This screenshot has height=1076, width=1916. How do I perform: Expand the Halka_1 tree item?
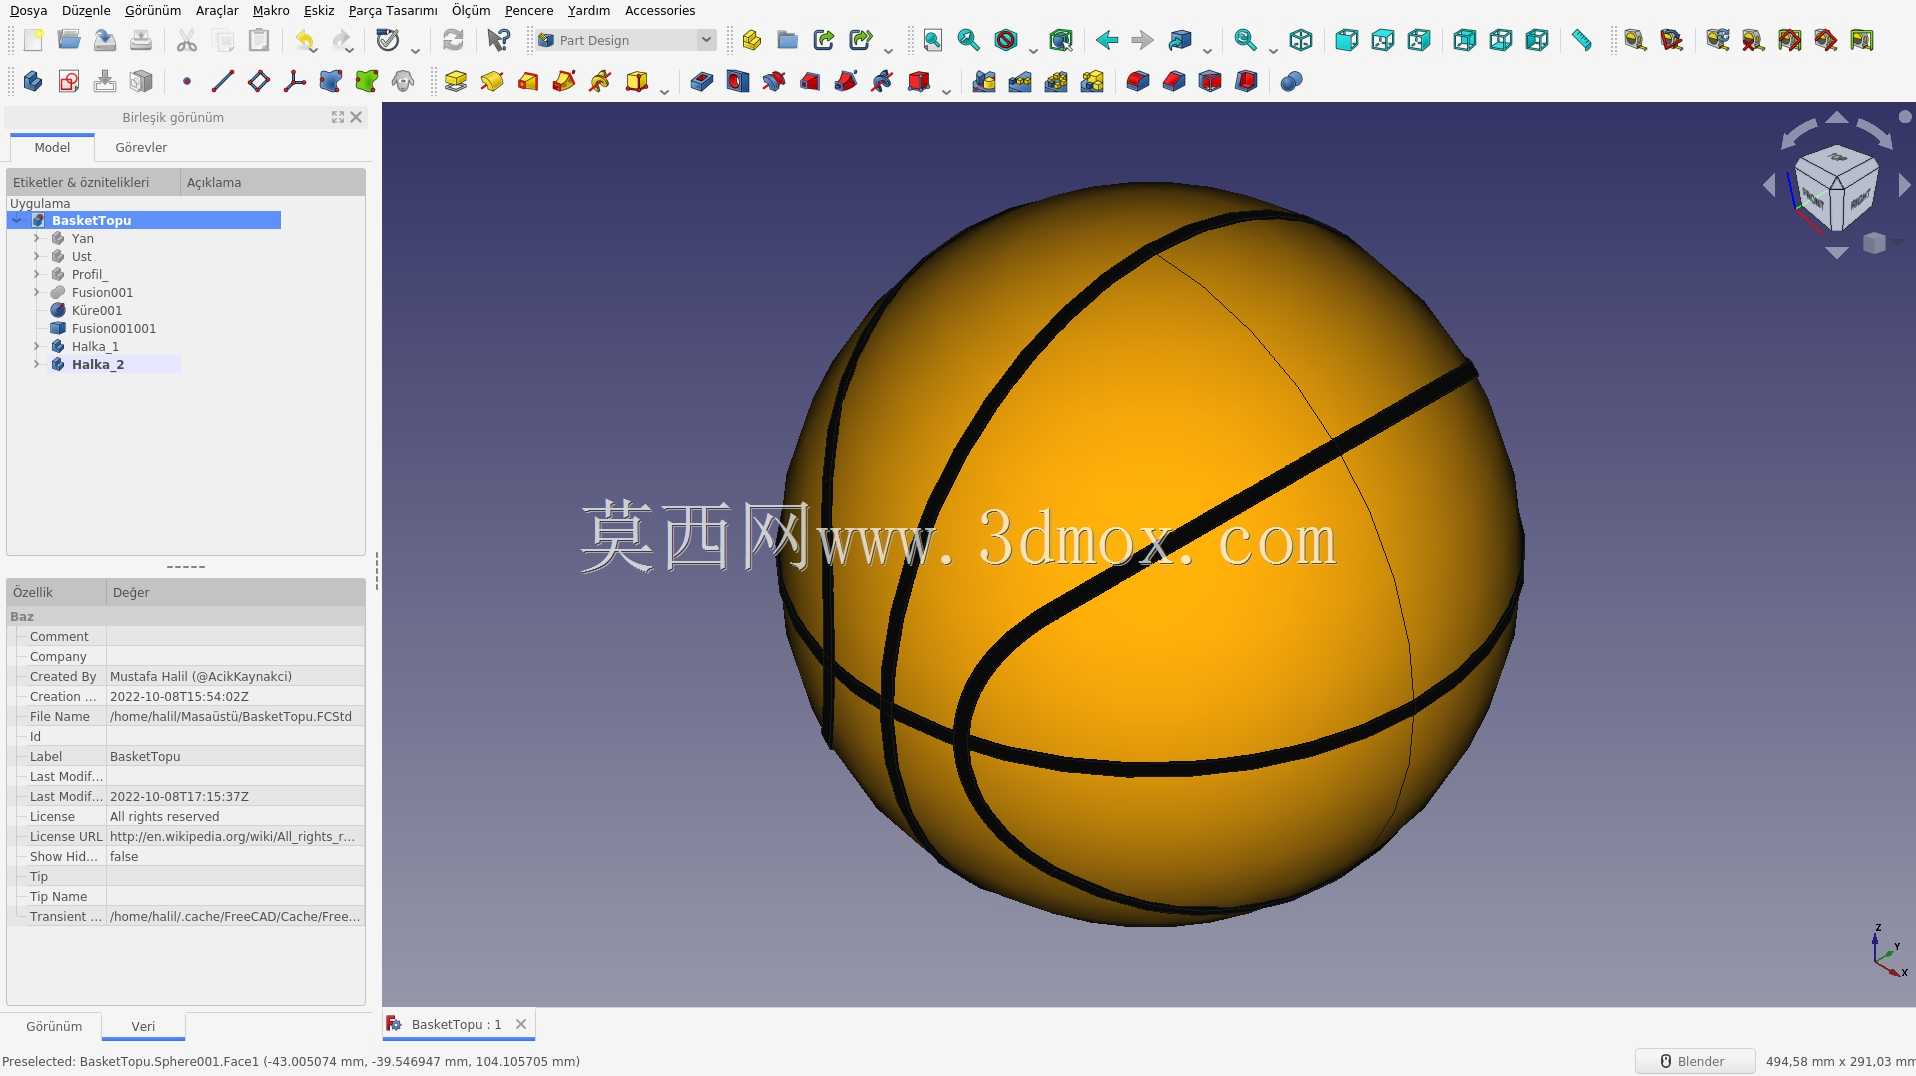tap(37, 346)
